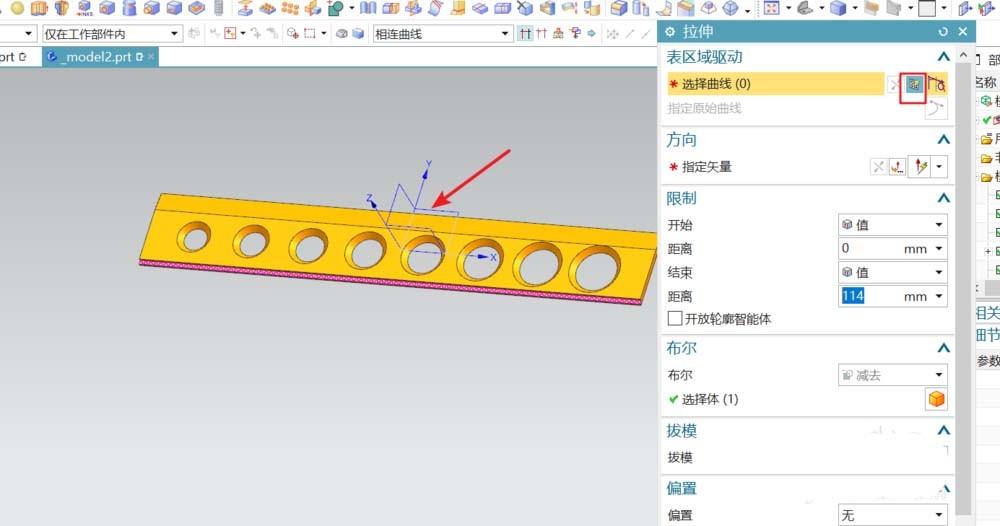Open the 开始 value type dropdown

(x=892, y=224)
